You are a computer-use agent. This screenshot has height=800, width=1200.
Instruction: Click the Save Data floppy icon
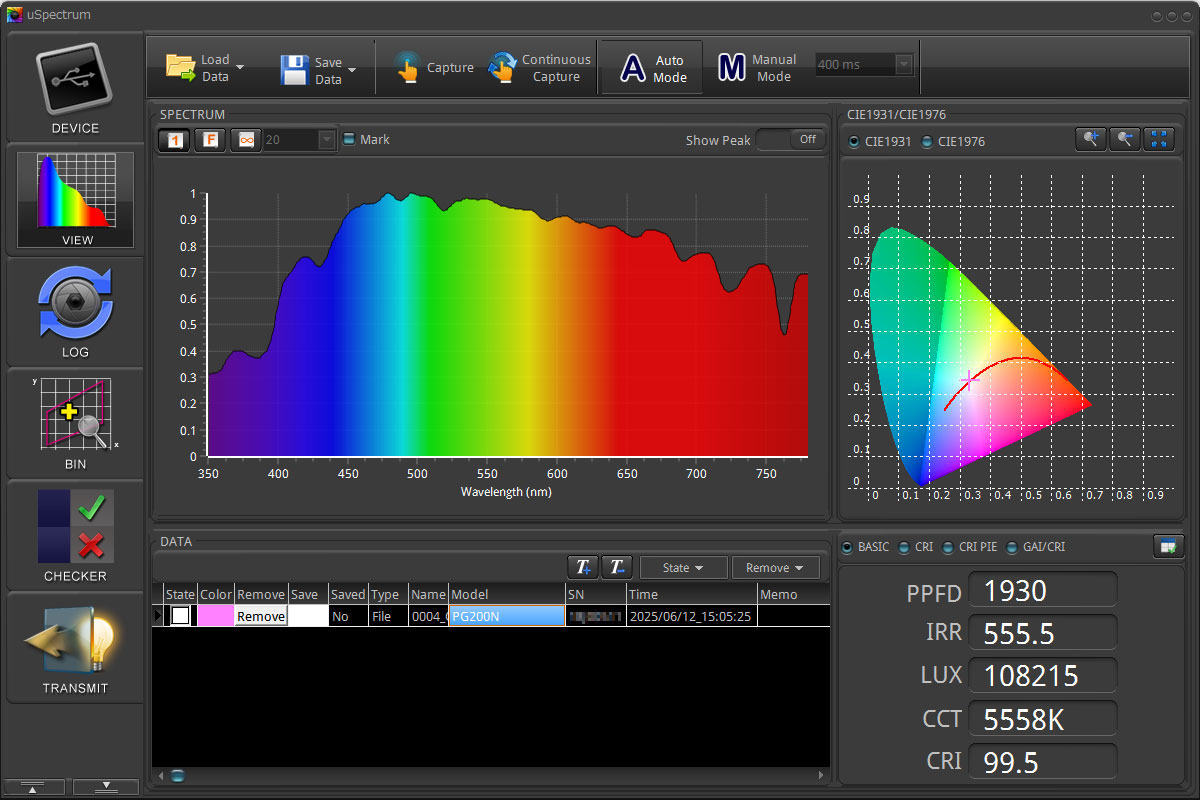295,68
